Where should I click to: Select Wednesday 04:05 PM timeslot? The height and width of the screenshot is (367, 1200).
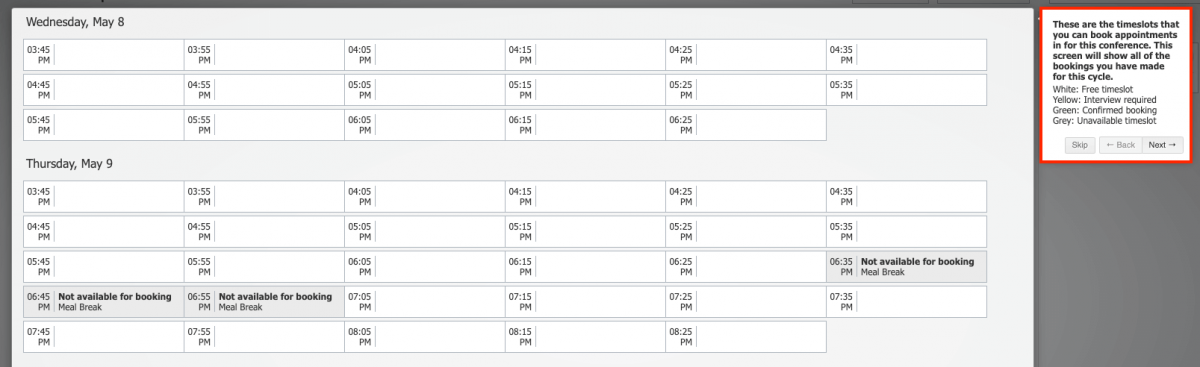425,55
